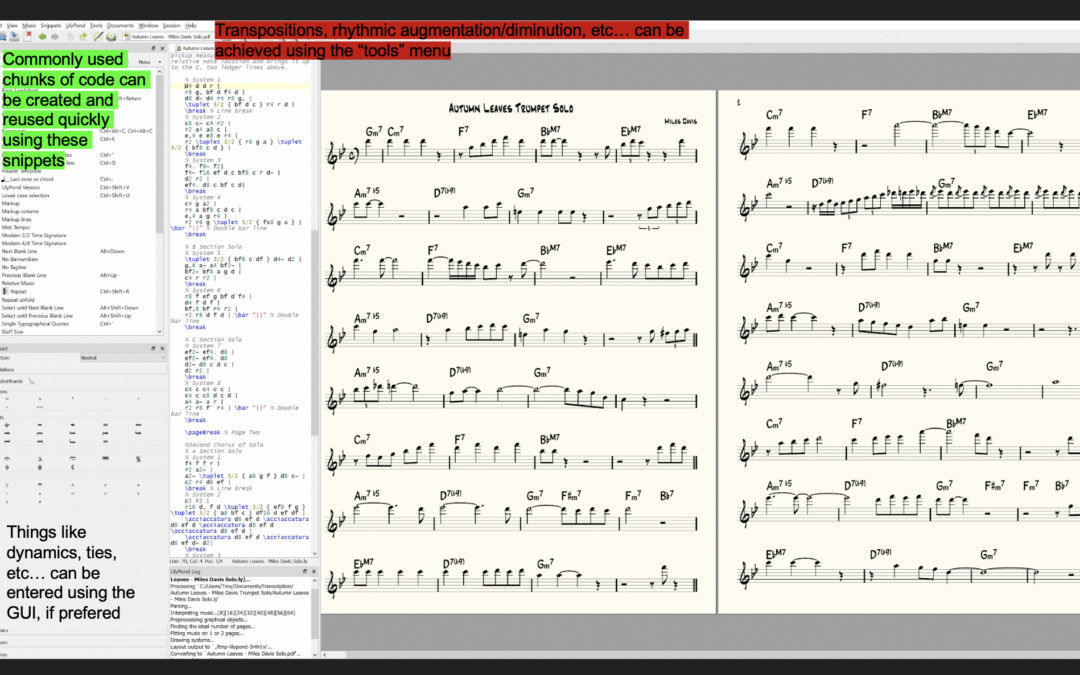Select 'Single Typographical Quotes' snippet
1080x675 pixels.
(36, 324)
